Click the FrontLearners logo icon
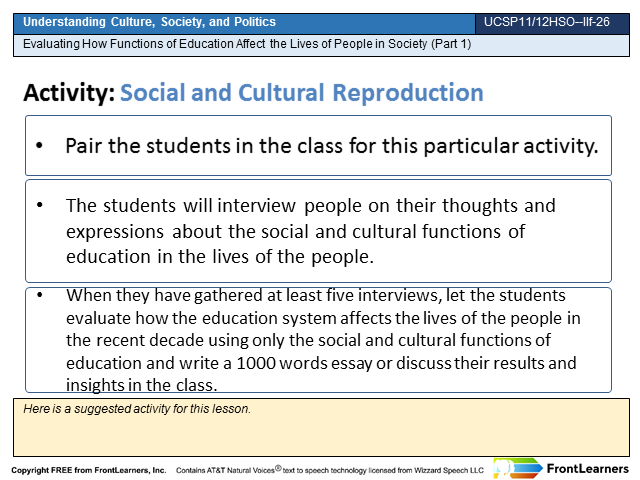The height and width of the screenshot is (480, 640). point(518,468)
